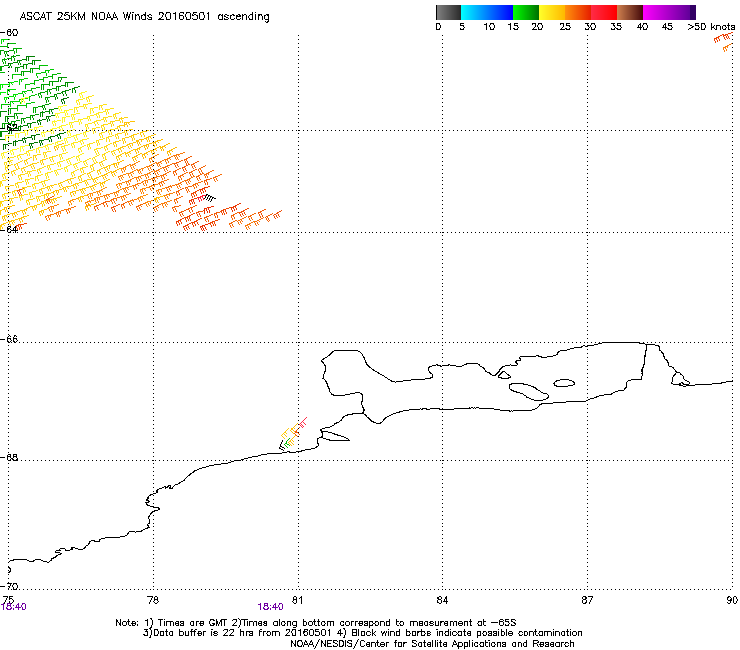Screen dimensions: 740x650
Task: Click the green 15-20 knots color segment
Action: click(526, 12)
